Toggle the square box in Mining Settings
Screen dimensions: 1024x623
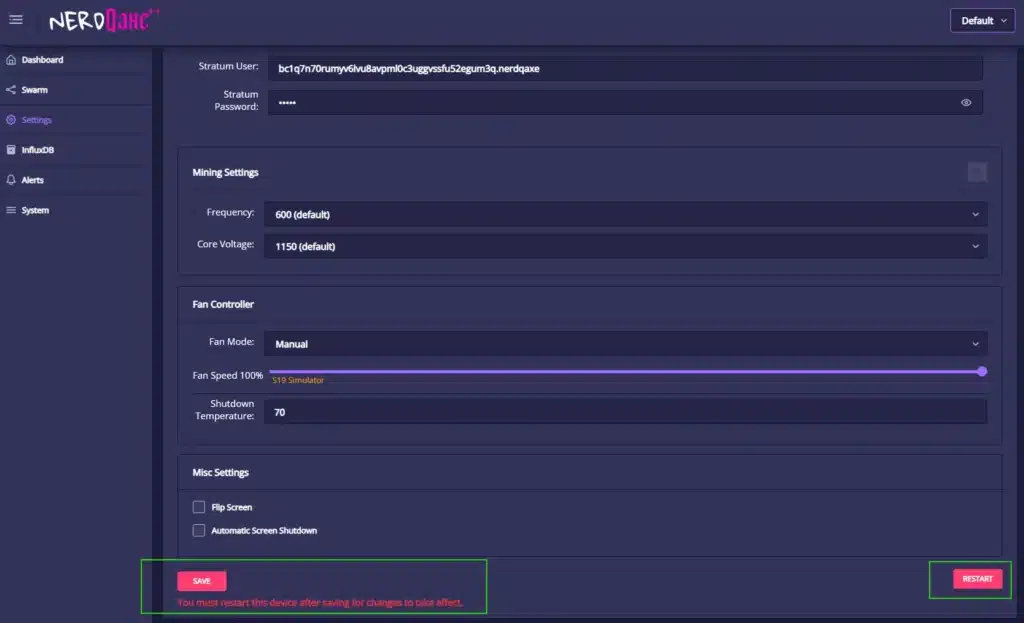coord(977,172)
